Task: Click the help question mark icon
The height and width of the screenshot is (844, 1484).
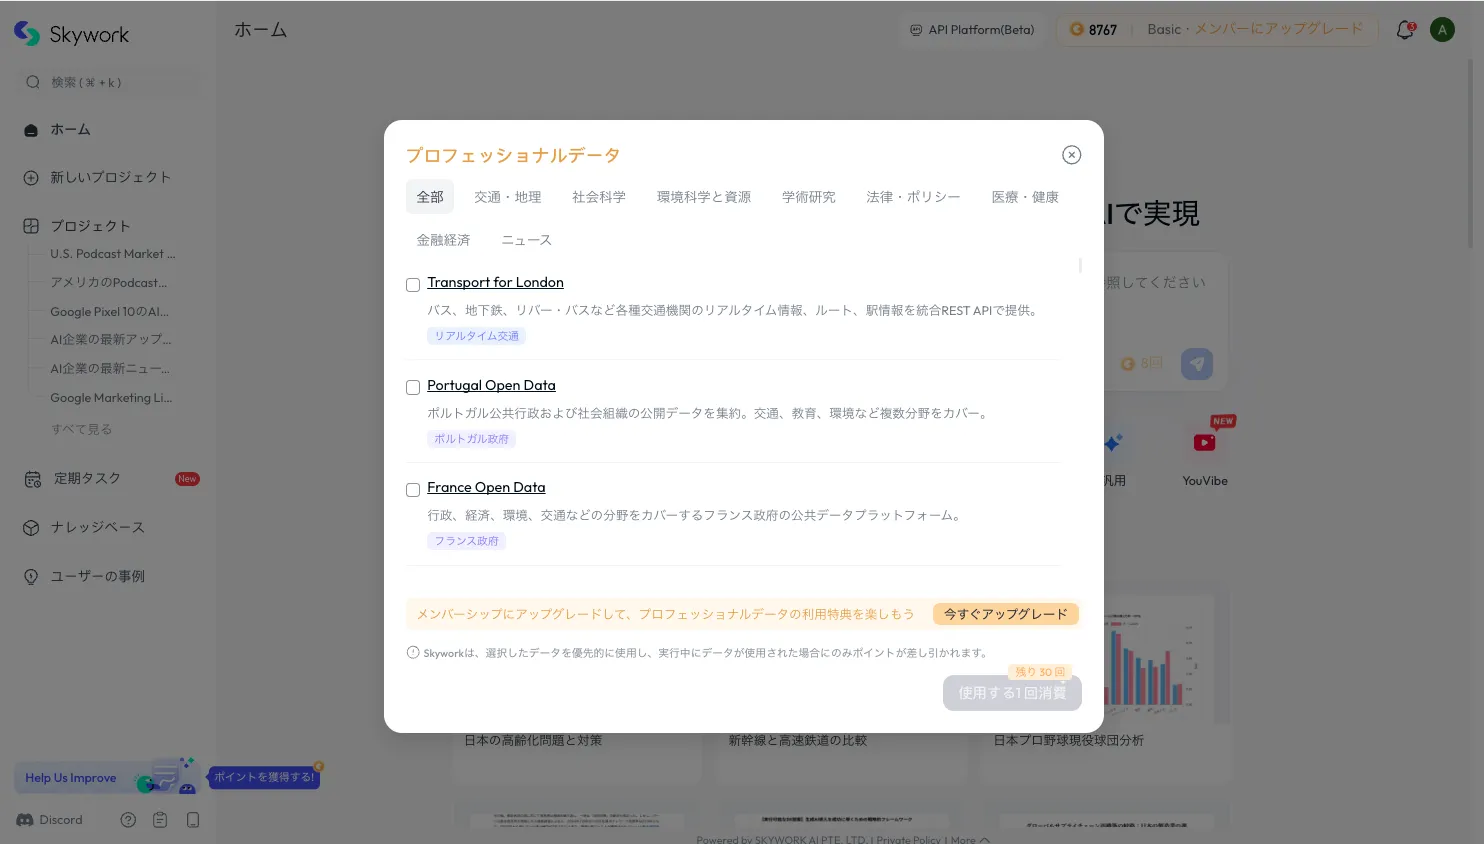Action: (x=128, y=820)
